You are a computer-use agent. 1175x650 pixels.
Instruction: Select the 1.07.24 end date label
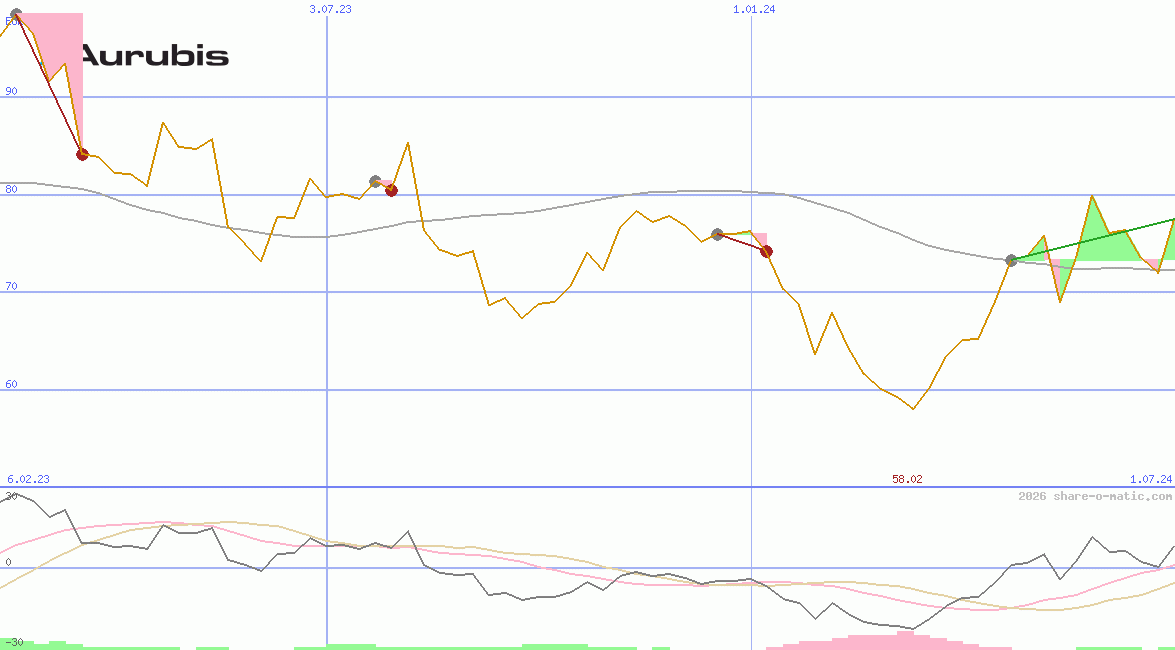click(1150, 479)
